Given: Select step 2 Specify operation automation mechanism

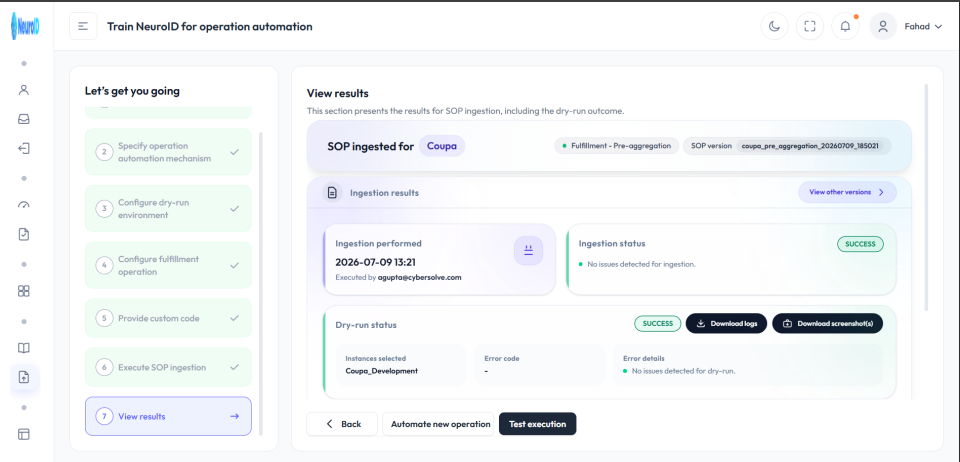Looking at the screenshot, I should pyautogui.click(x=168, y=152).
